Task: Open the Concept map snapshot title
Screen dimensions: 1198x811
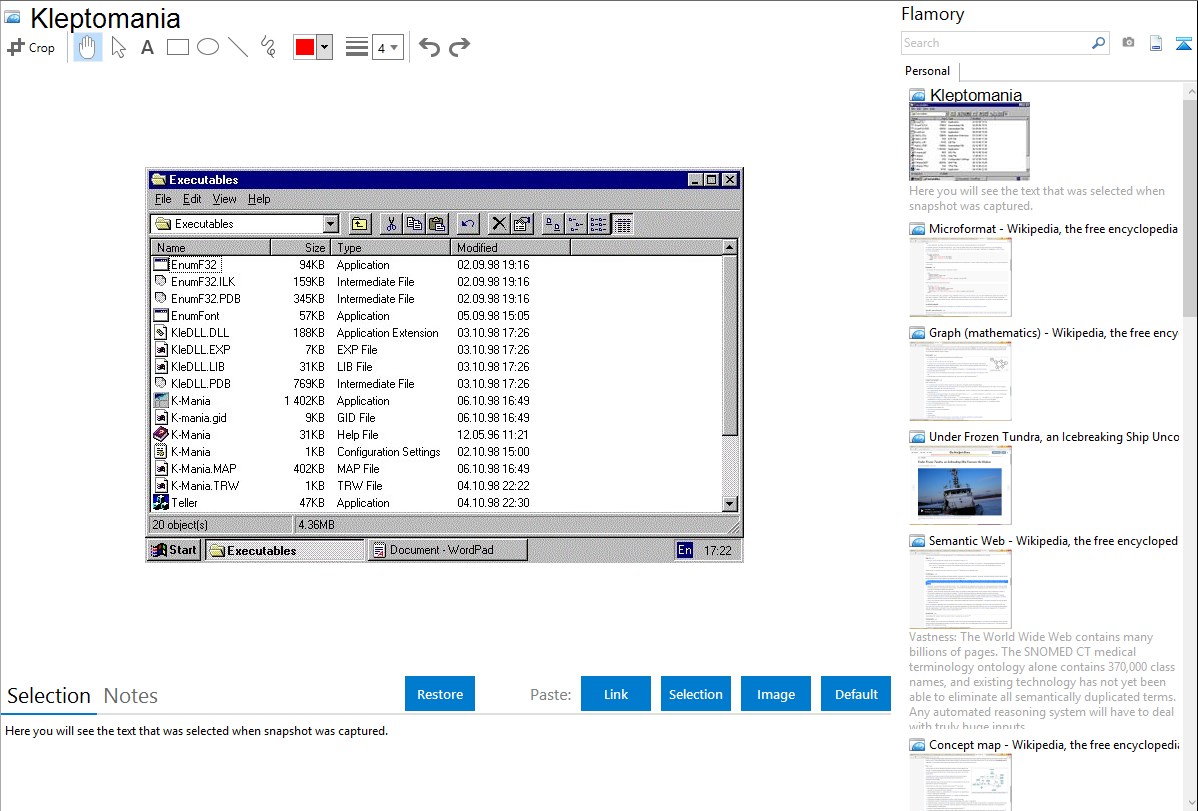Action: [x=1054, y=745]
